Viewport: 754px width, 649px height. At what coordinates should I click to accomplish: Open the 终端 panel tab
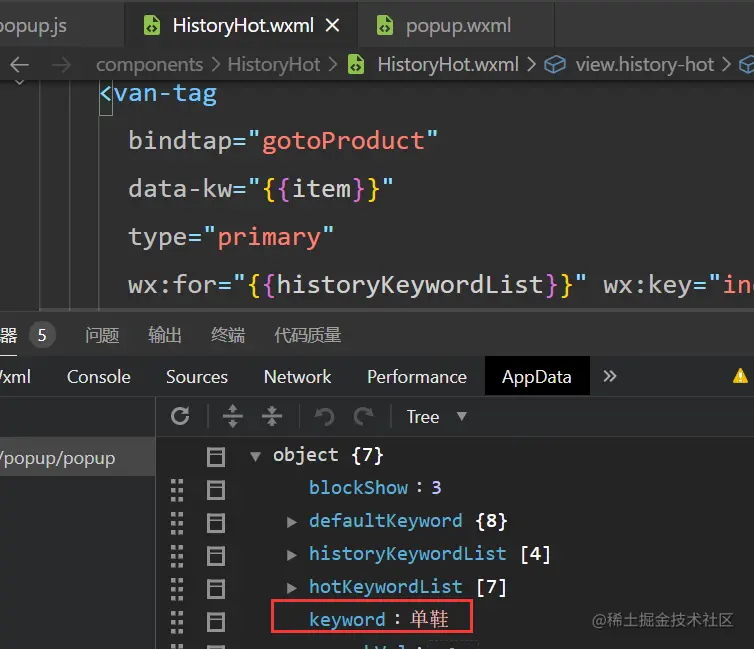tap(228, 335)
